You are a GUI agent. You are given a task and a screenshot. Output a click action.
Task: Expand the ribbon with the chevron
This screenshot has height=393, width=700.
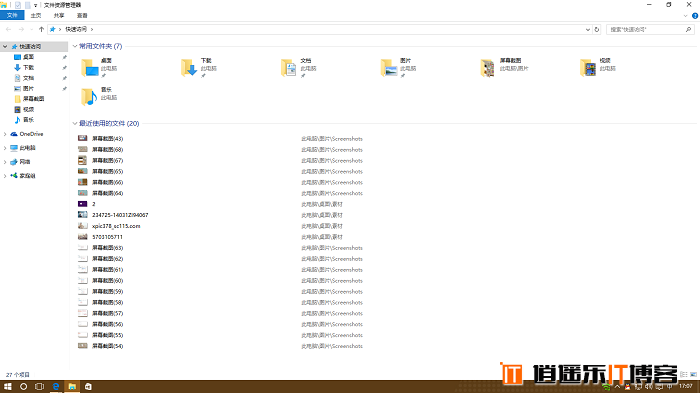[x=685, y=16]
